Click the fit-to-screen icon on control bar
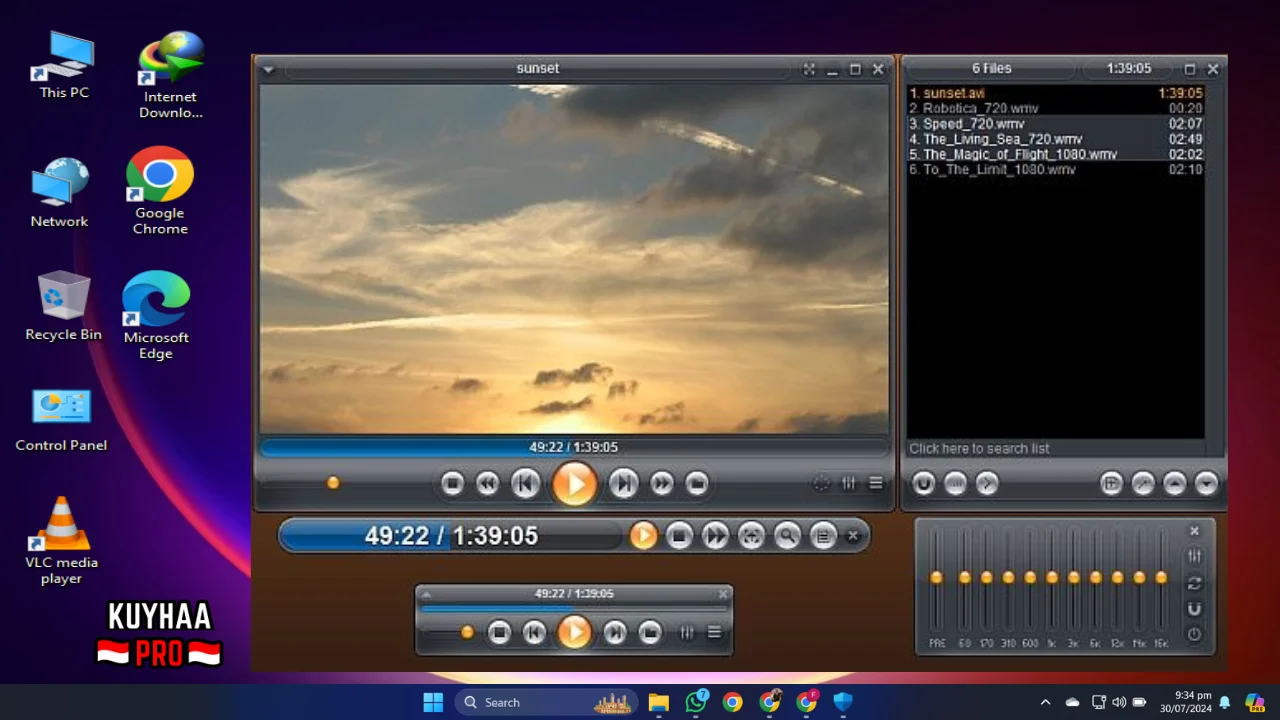 (751, 536)
